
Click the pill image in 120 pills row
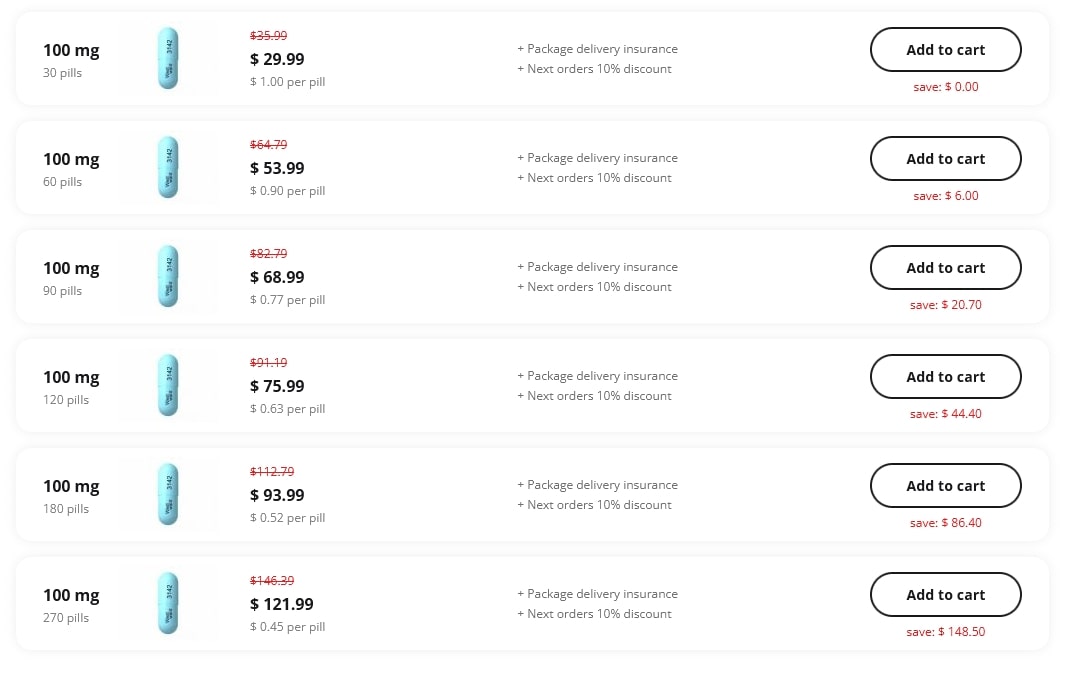click(168, 386)
